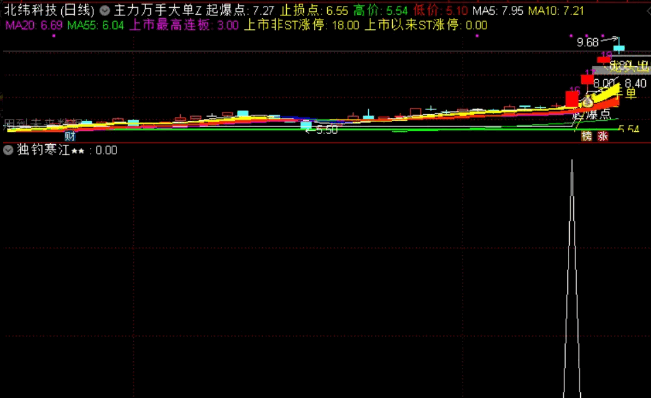Viewport: 651px width, 398px height.
Task: Click the MA20: 6.69 readout
Action: (x=34, y=25)
